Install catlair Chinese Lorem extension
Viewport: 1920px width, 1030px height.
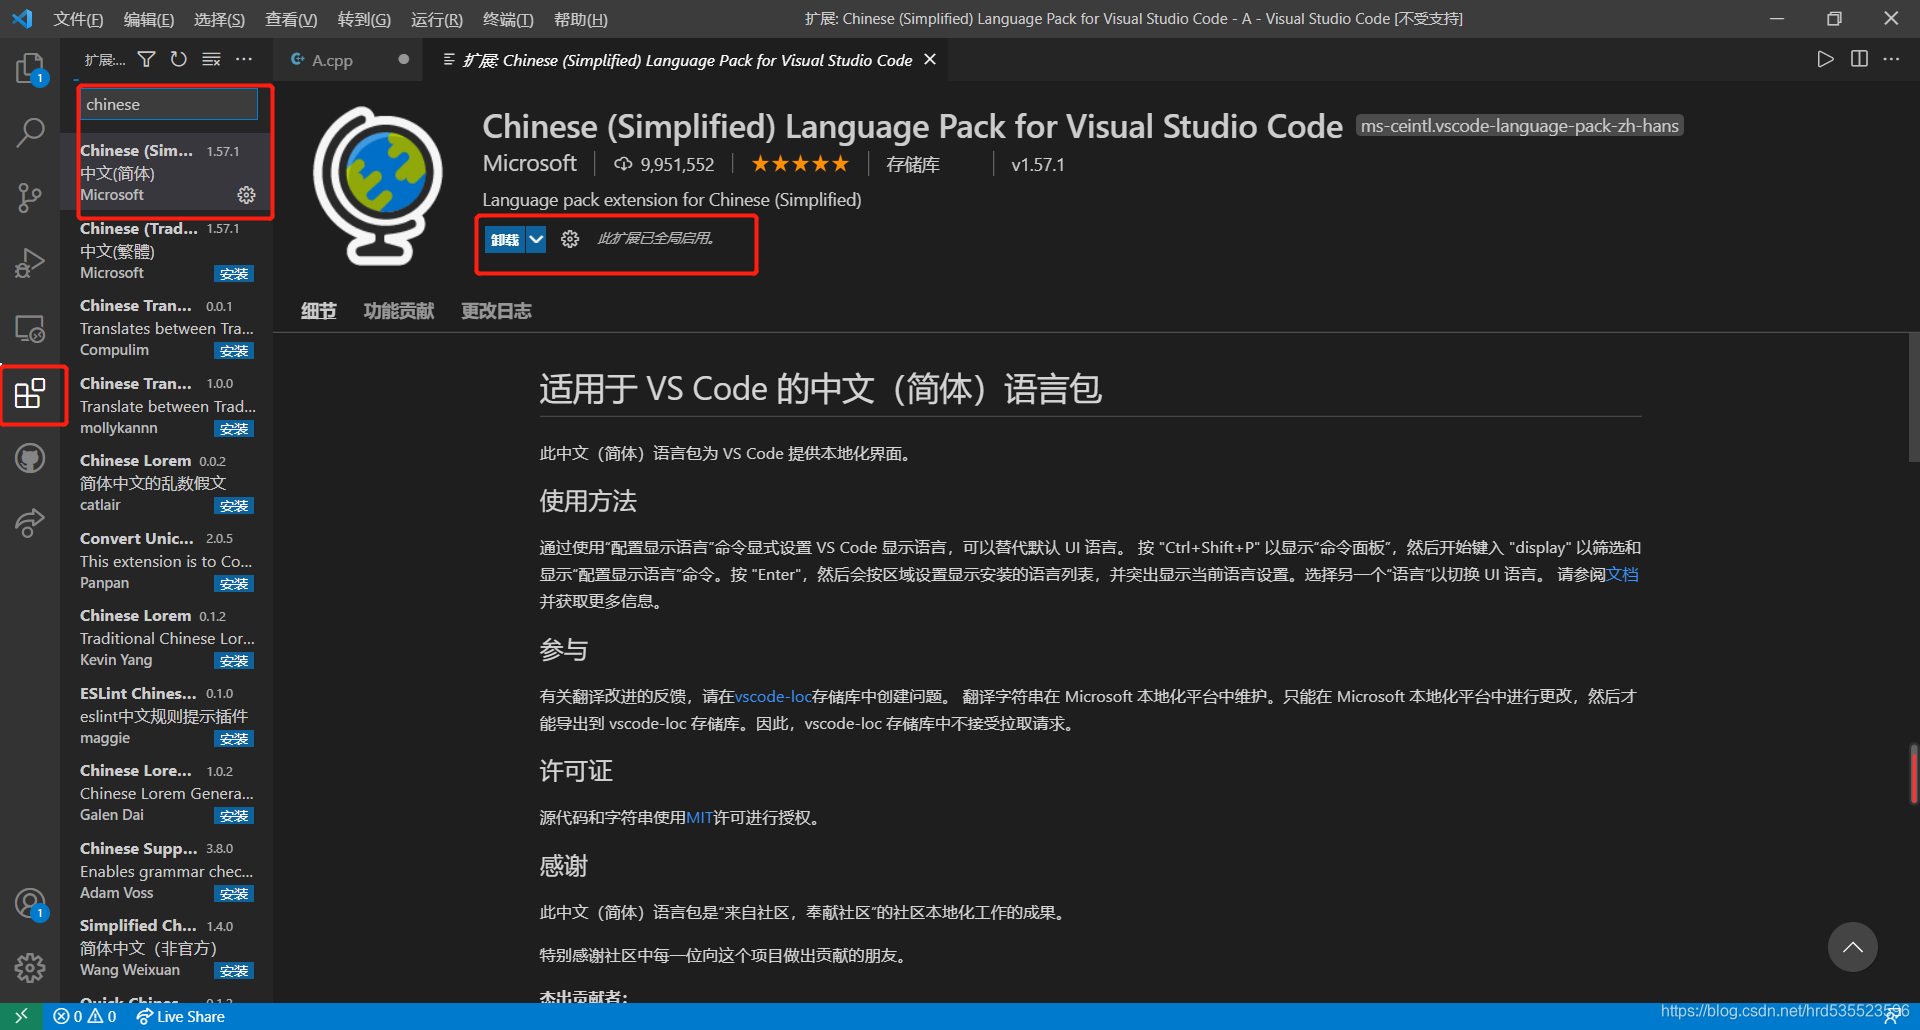(234, 506)
